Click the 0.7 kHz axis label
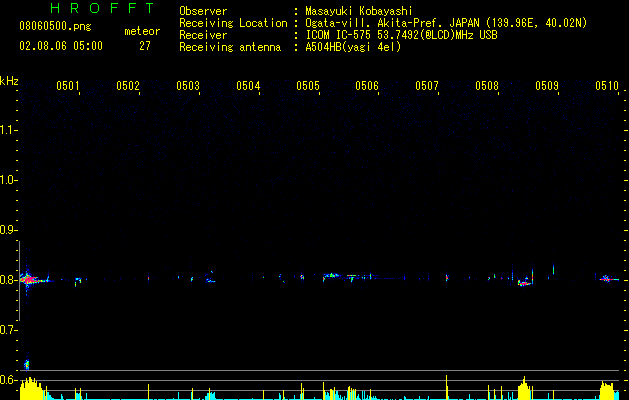The height and width of the screenshot is (400, 629). pos(8,330)
